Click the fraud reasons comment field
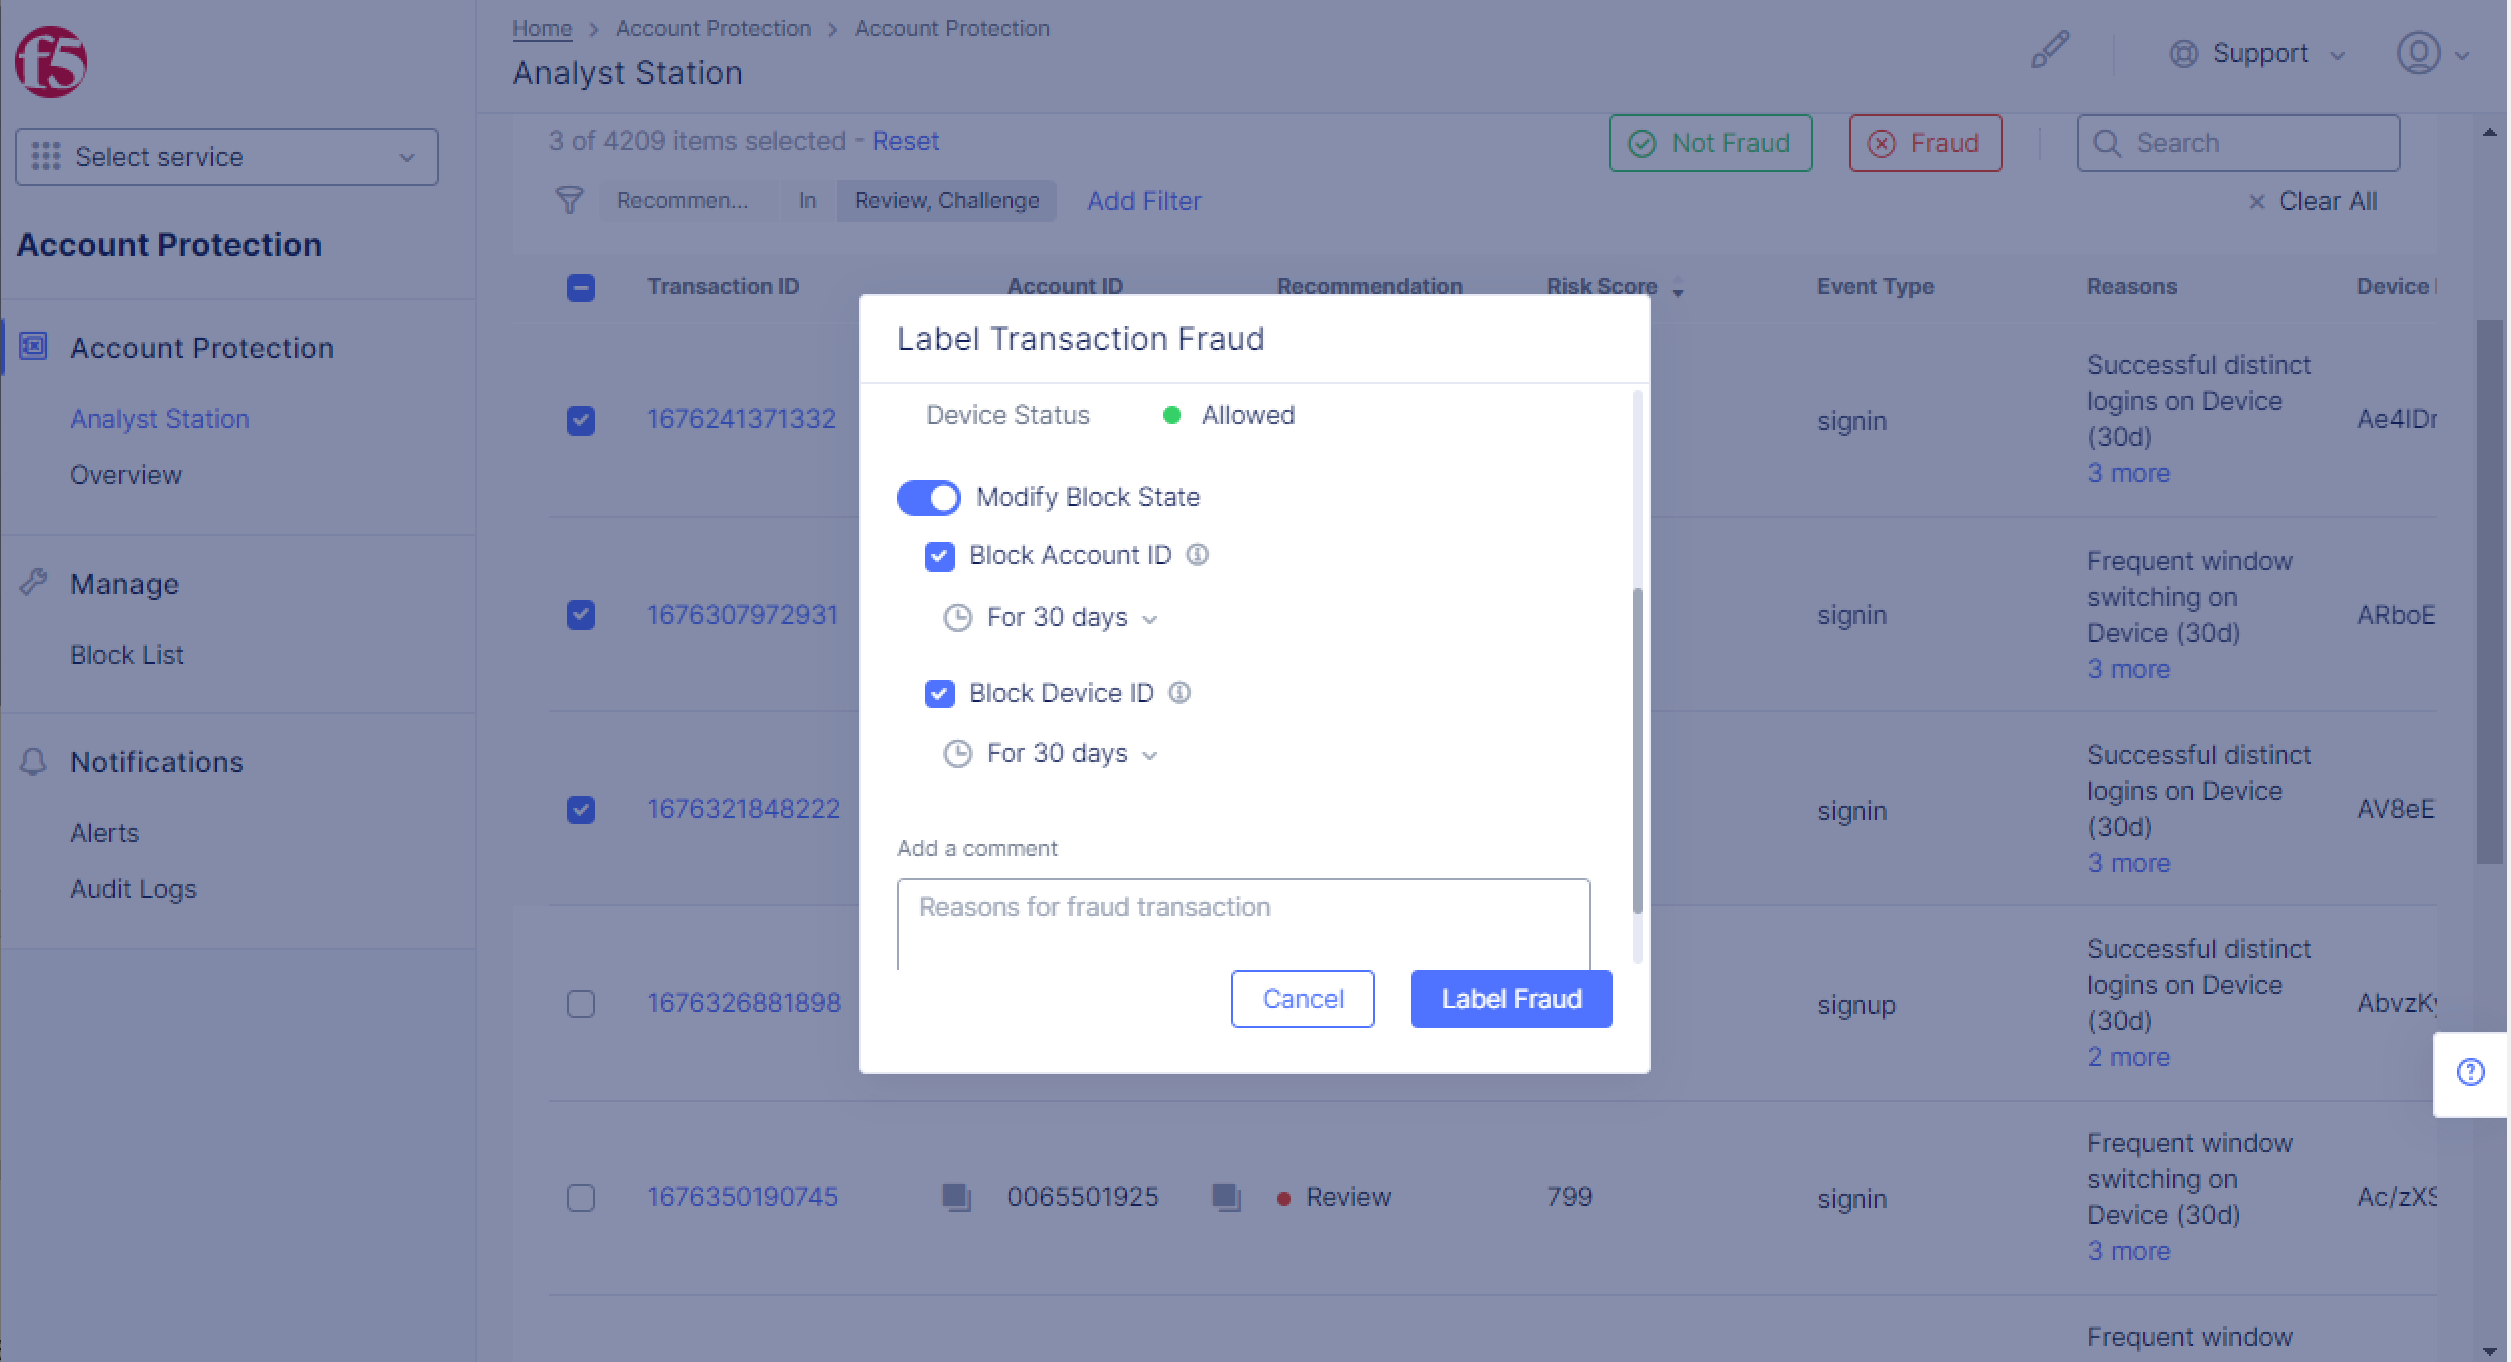Viewport: 2511px width, 1362px height. click(1243, 922)
